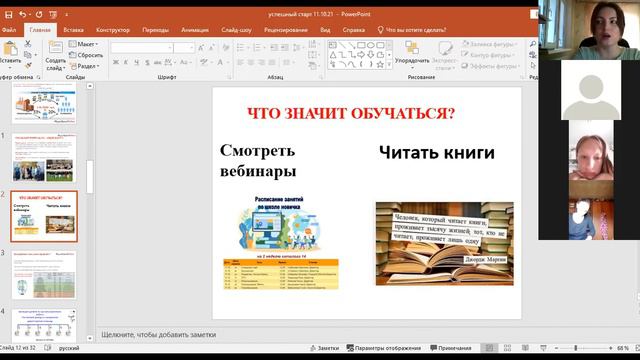Toggle bold (Ж) formatting
The width and height of the screenshot is (640, 360).
pos(116,62)
